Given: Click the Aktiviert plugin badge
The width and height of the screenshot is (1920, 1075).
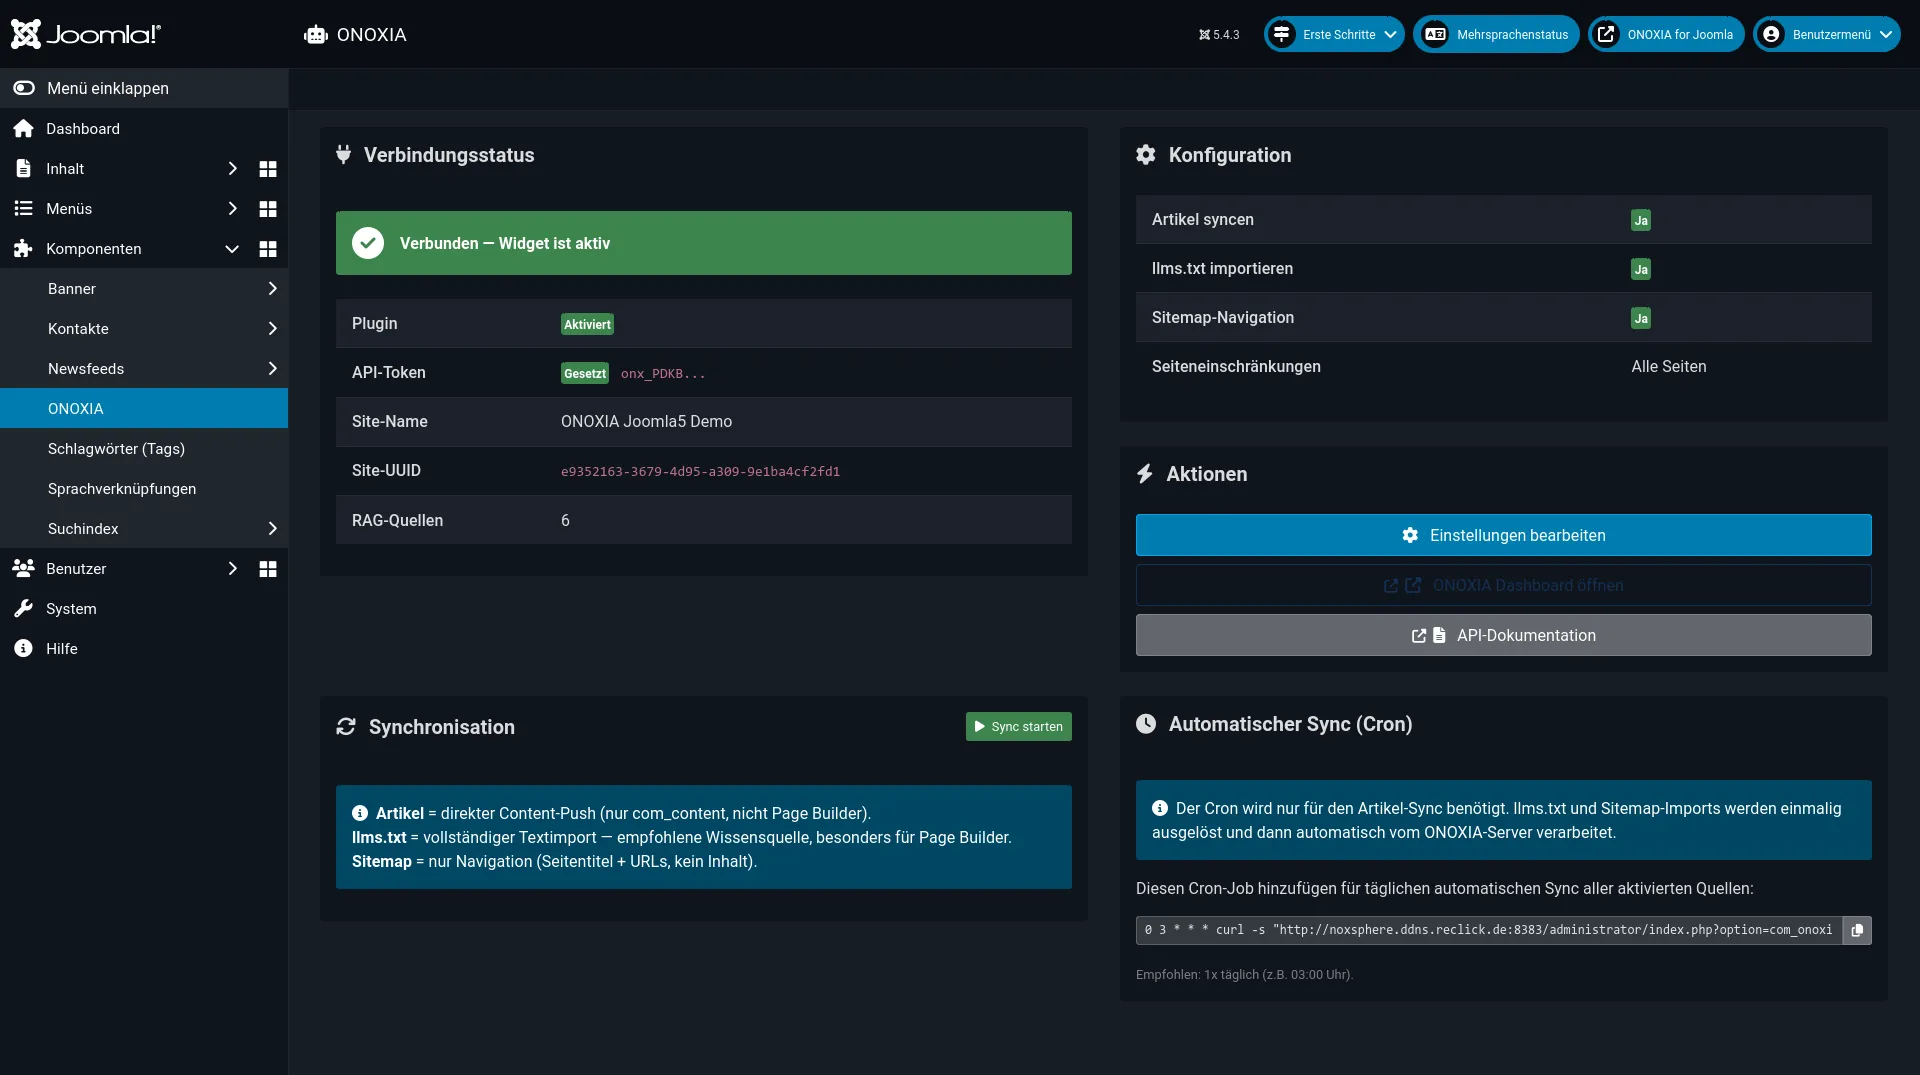Looking at the screenshot, I should click(x=587, y=324).
